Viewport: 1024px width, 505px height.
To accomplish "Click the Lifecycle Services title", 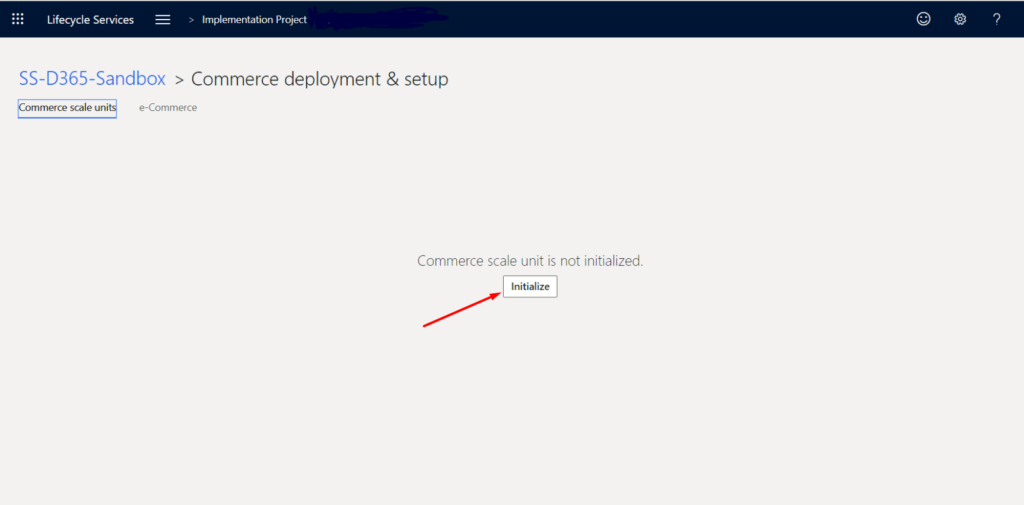I will pos(90,20).
